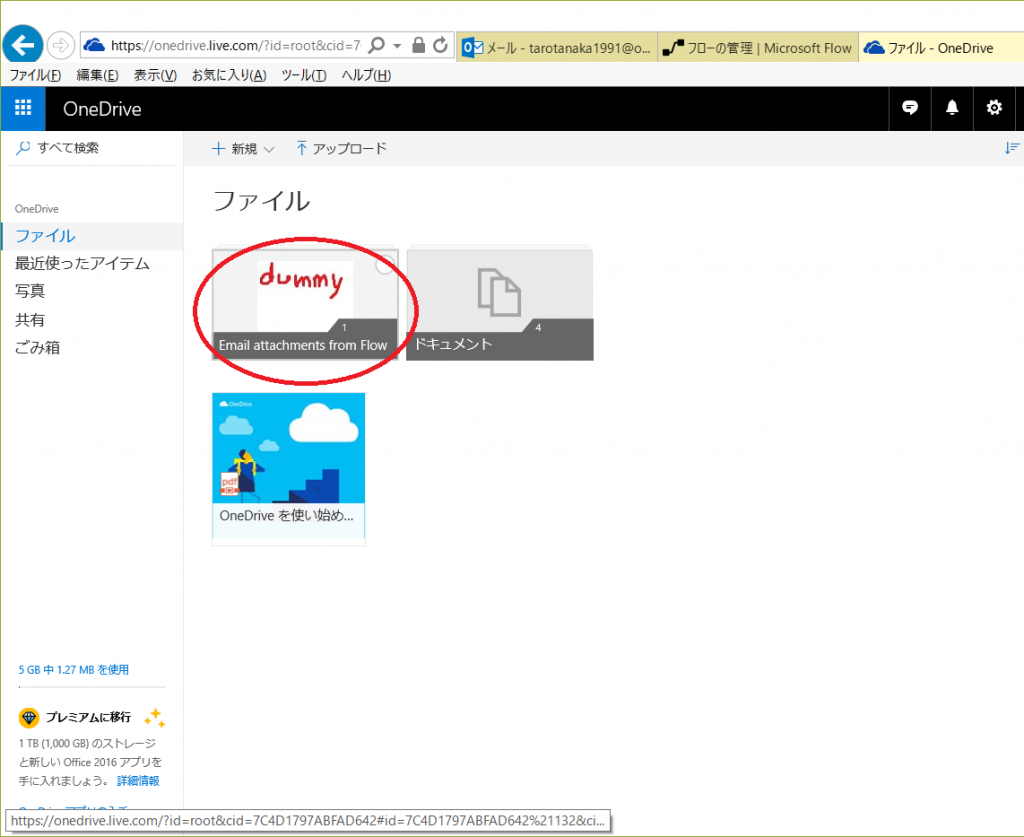This screenshot has width=1024, height=837.
Task: Open the ツール(T) menu
Action: (304, 75)
